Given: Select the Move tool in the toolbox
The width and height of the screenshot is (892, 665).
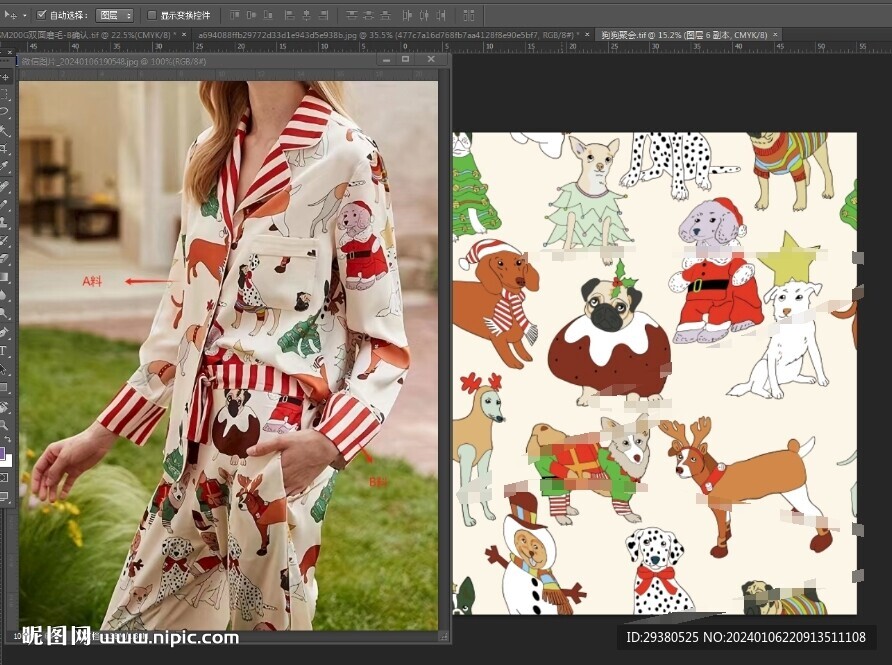Looking at the screenshot, I should click(5, 77).
